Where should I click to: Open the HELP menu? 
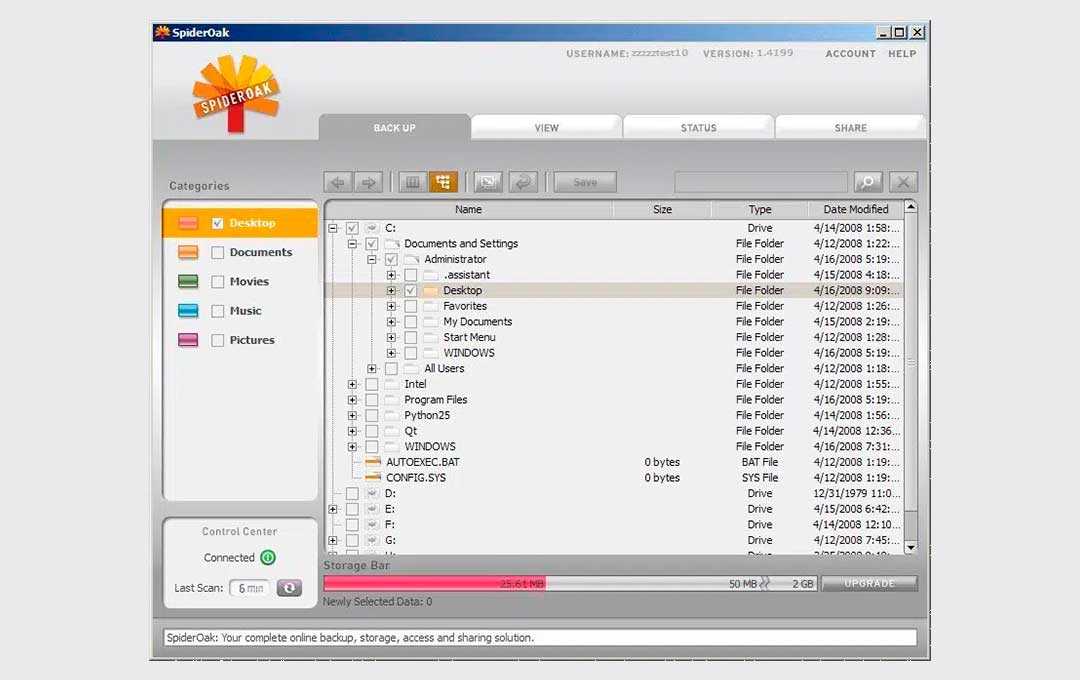point(902,54)
